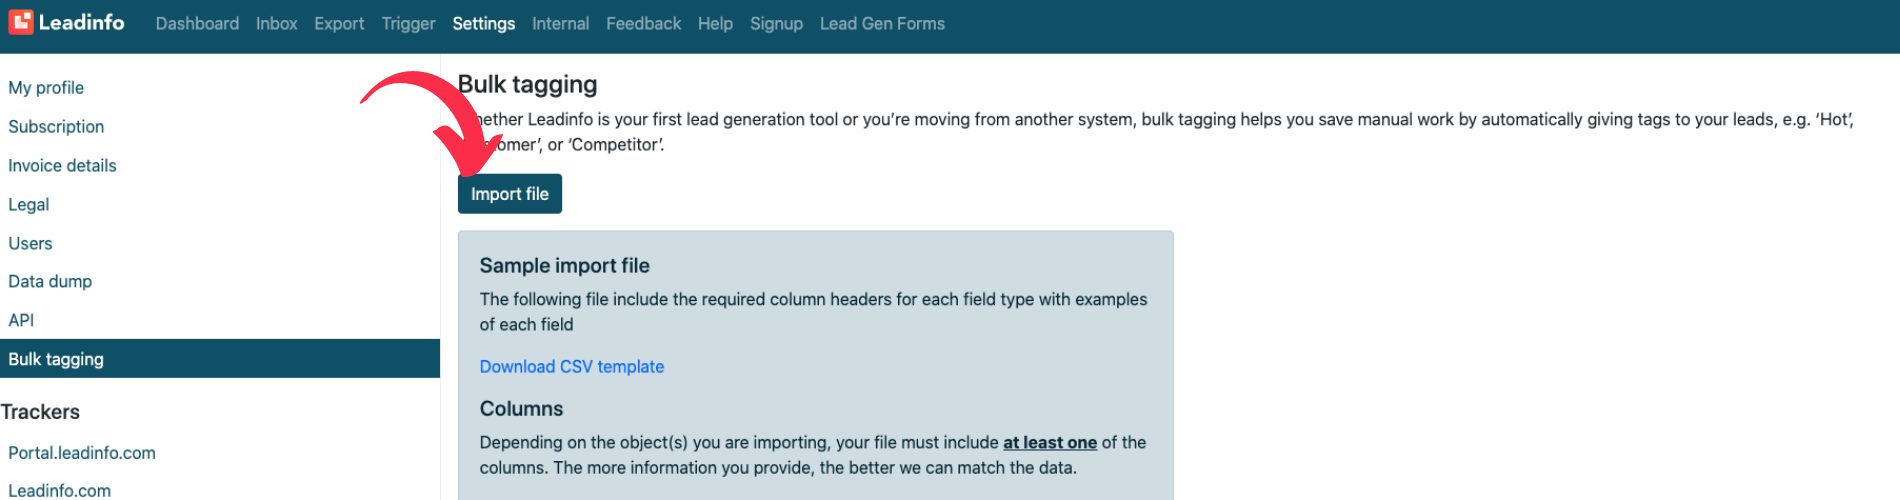Open Portal.leadinfo.com tracker
Image resolution: width=1900 pixels, height=500 pixels.
click(82, 453)
